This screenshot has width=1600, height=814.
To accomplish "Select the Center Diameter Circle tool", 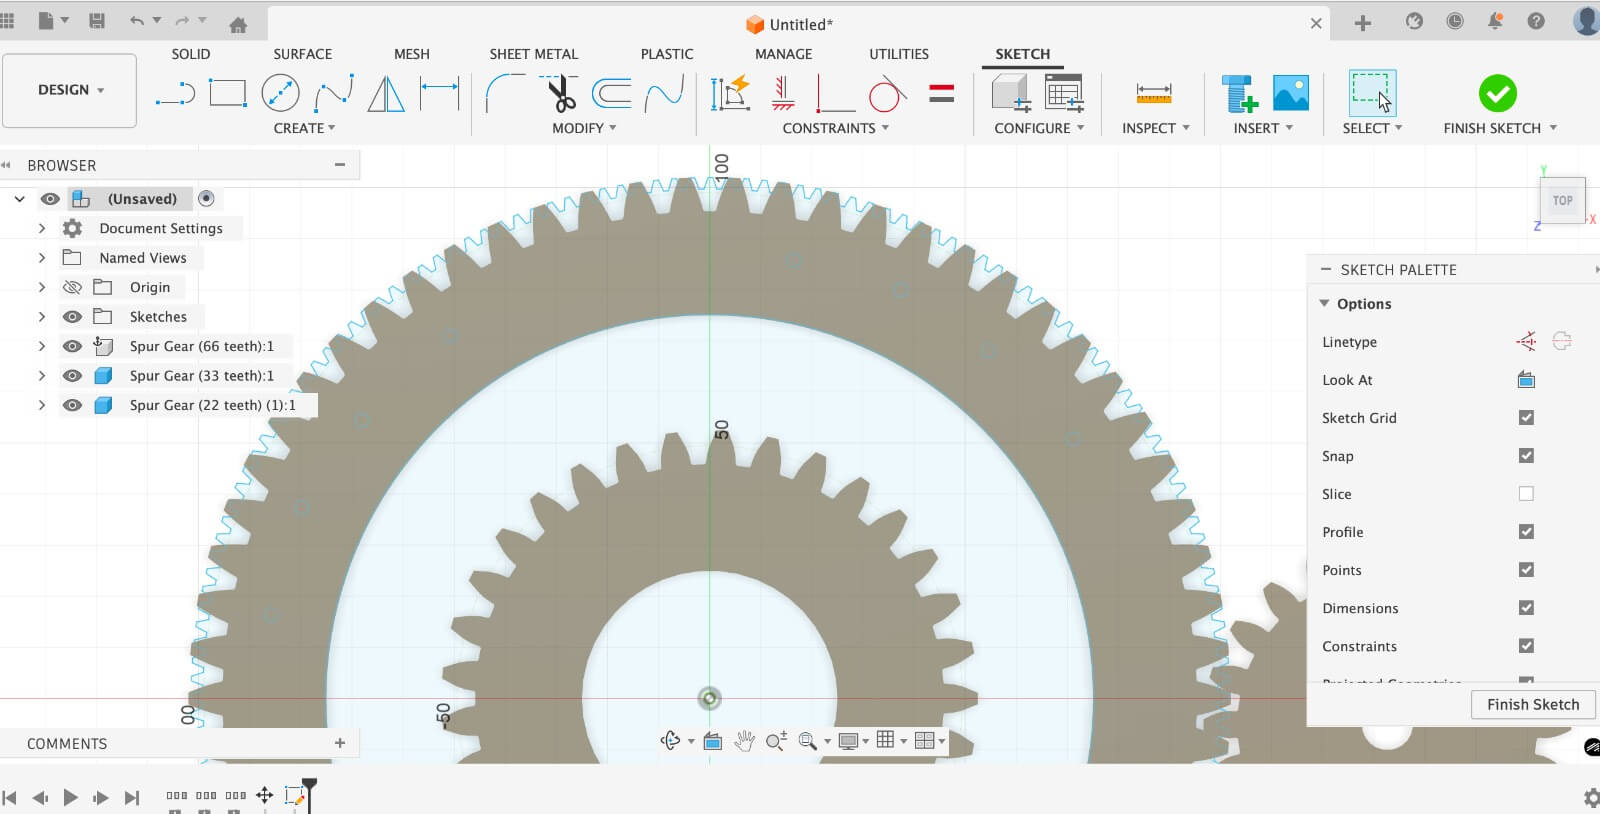I will tap(280, 94).
